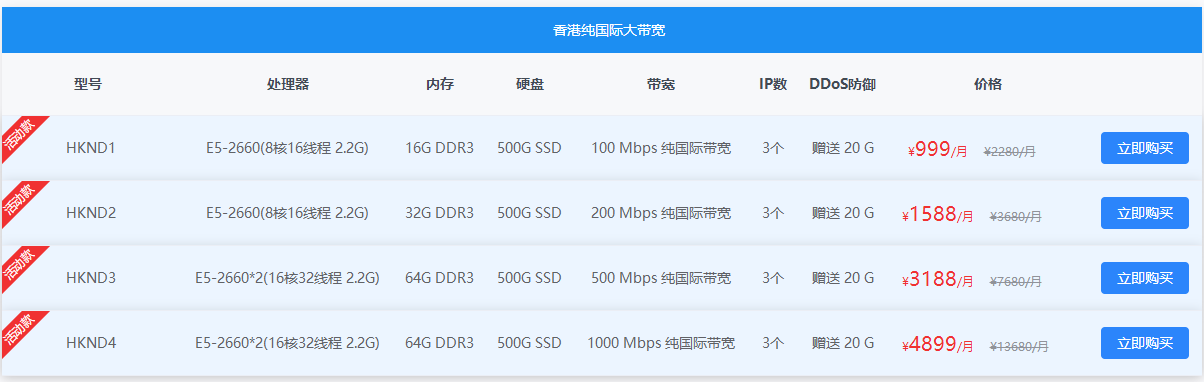Click HKND1's 赠送 20 G DDoS cell
1204x382 pixels.
(x=843, y=148)
